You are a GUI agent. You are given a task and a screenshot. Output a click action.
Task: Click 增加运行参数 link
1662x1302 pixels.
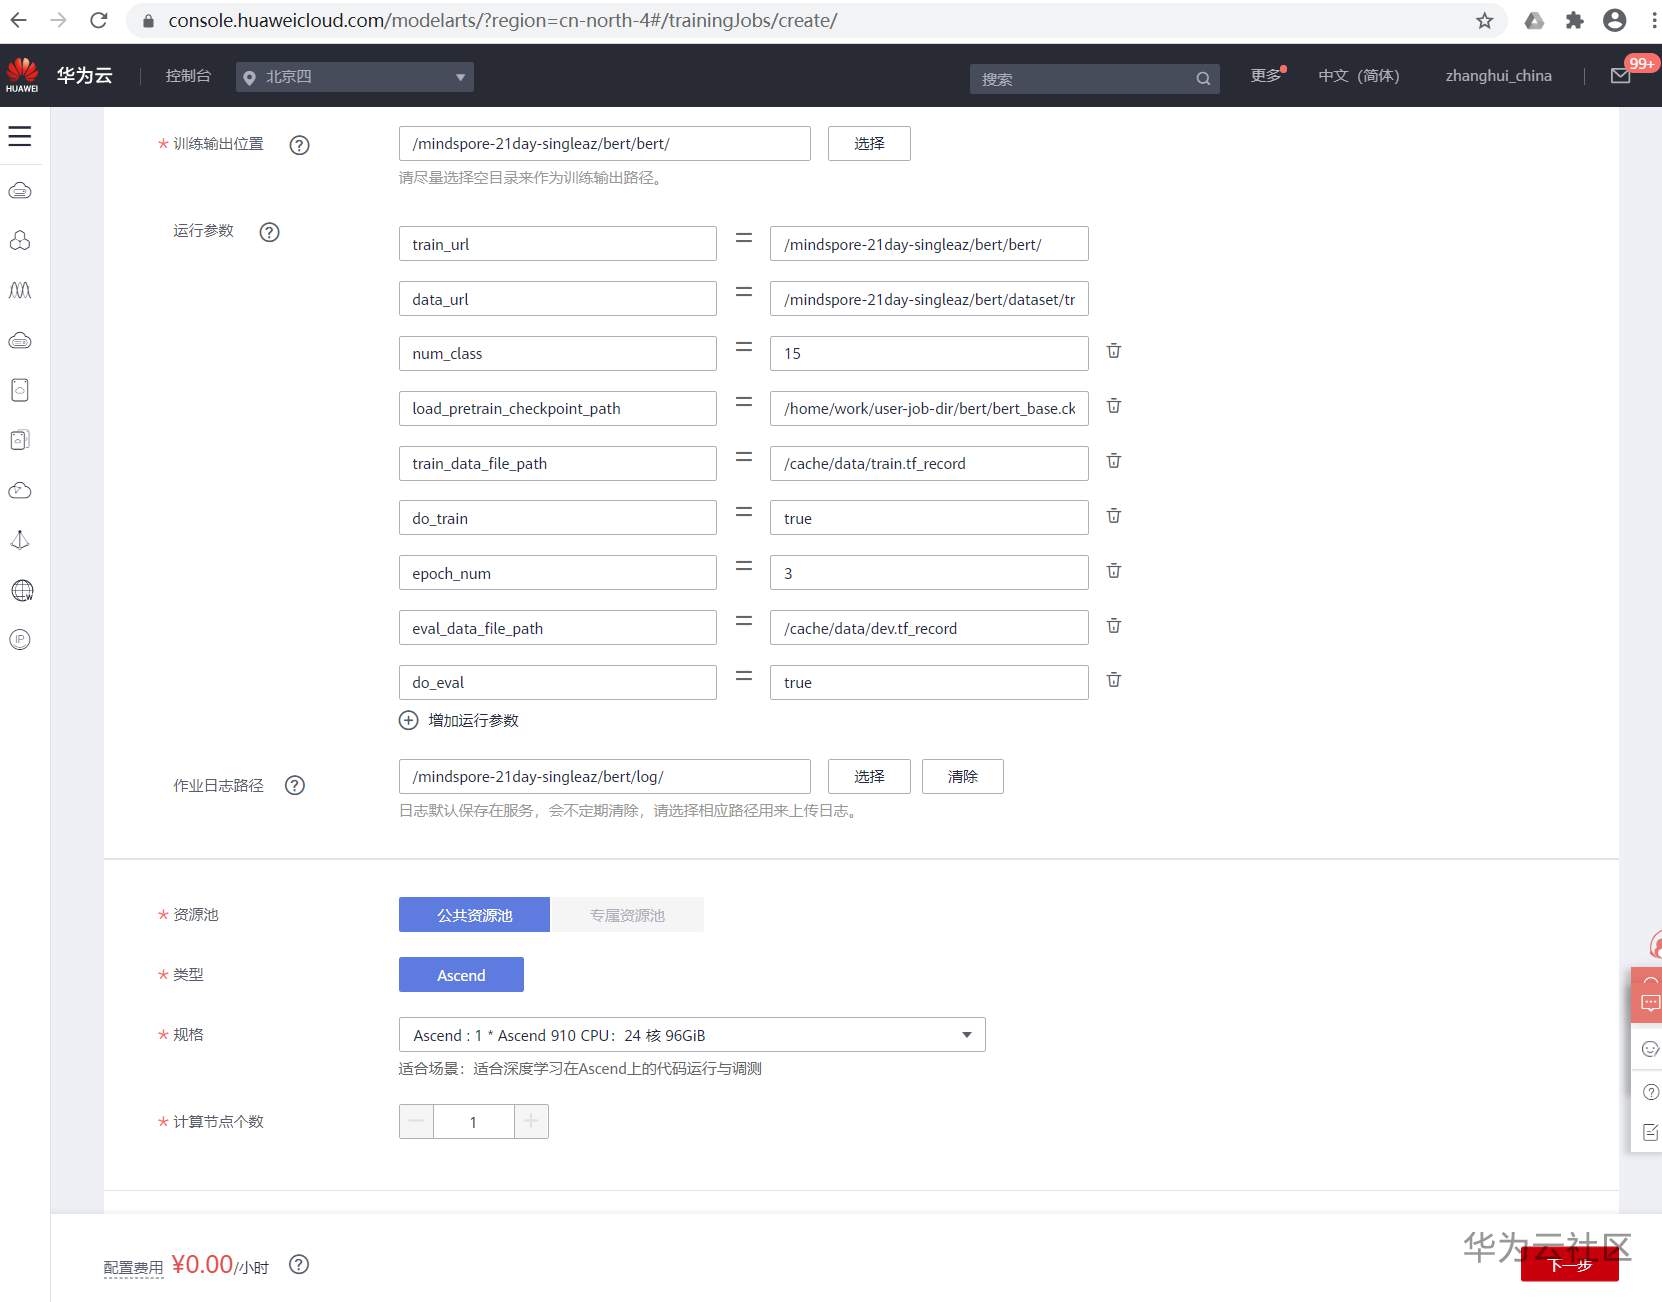click(x=473, y=720)
